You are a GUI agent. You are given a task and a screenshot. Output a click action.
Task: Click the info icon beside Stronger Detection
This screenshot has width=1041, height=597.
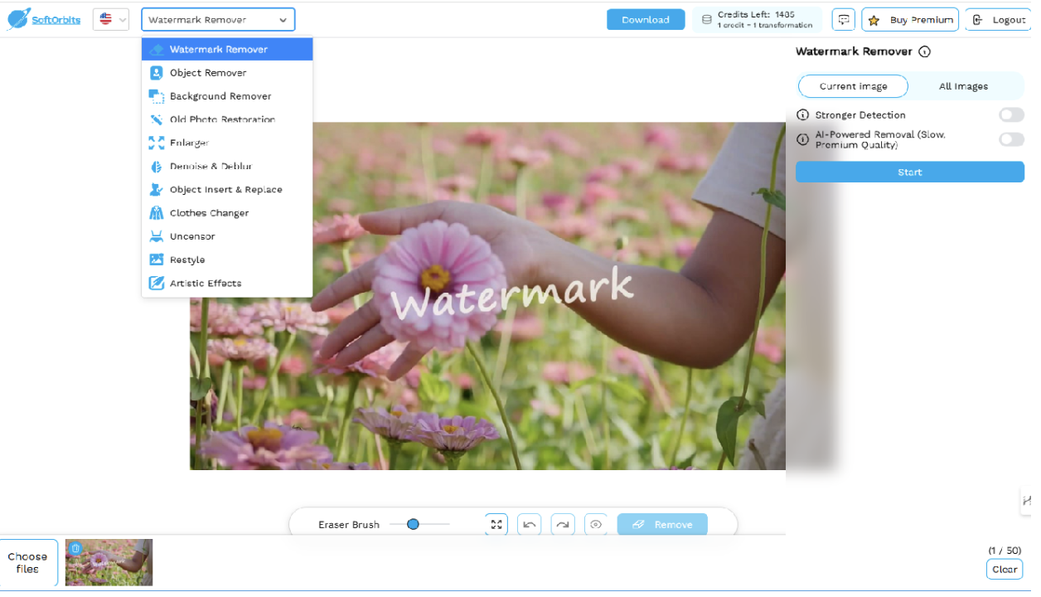(x=803, y=115)
